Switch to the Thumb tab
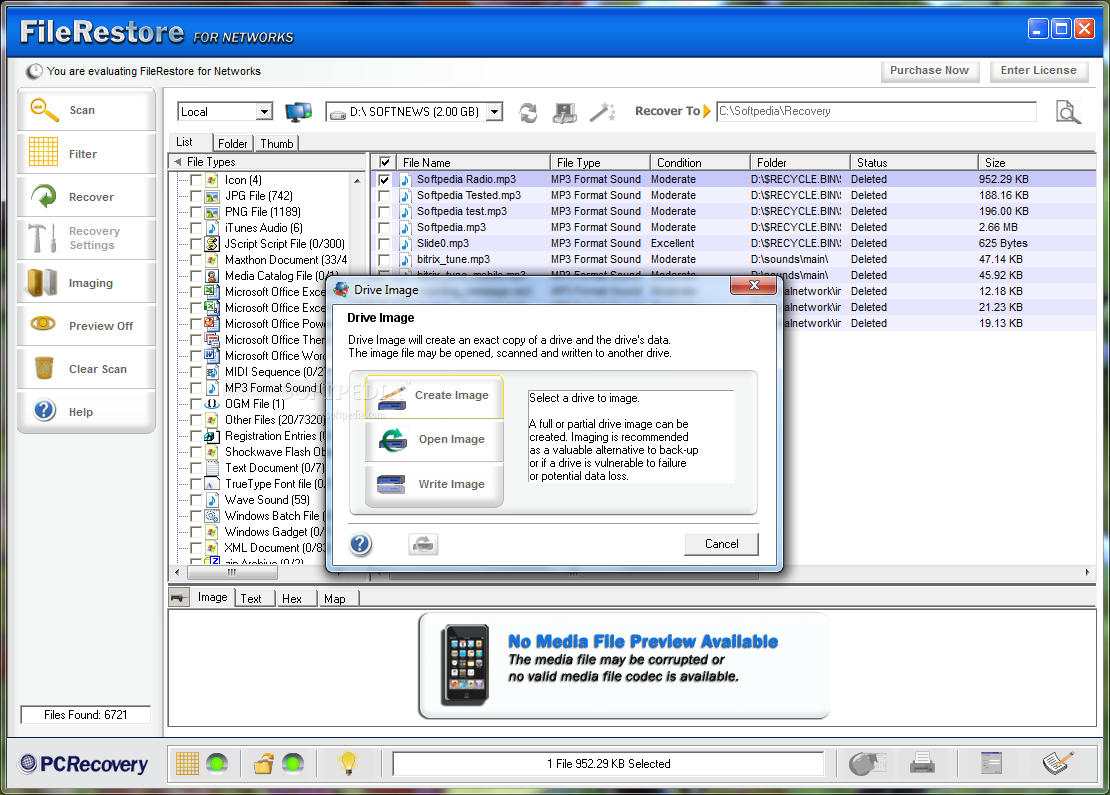The width and height of the screenshot is (1110, 795). (x=276, y=144)
